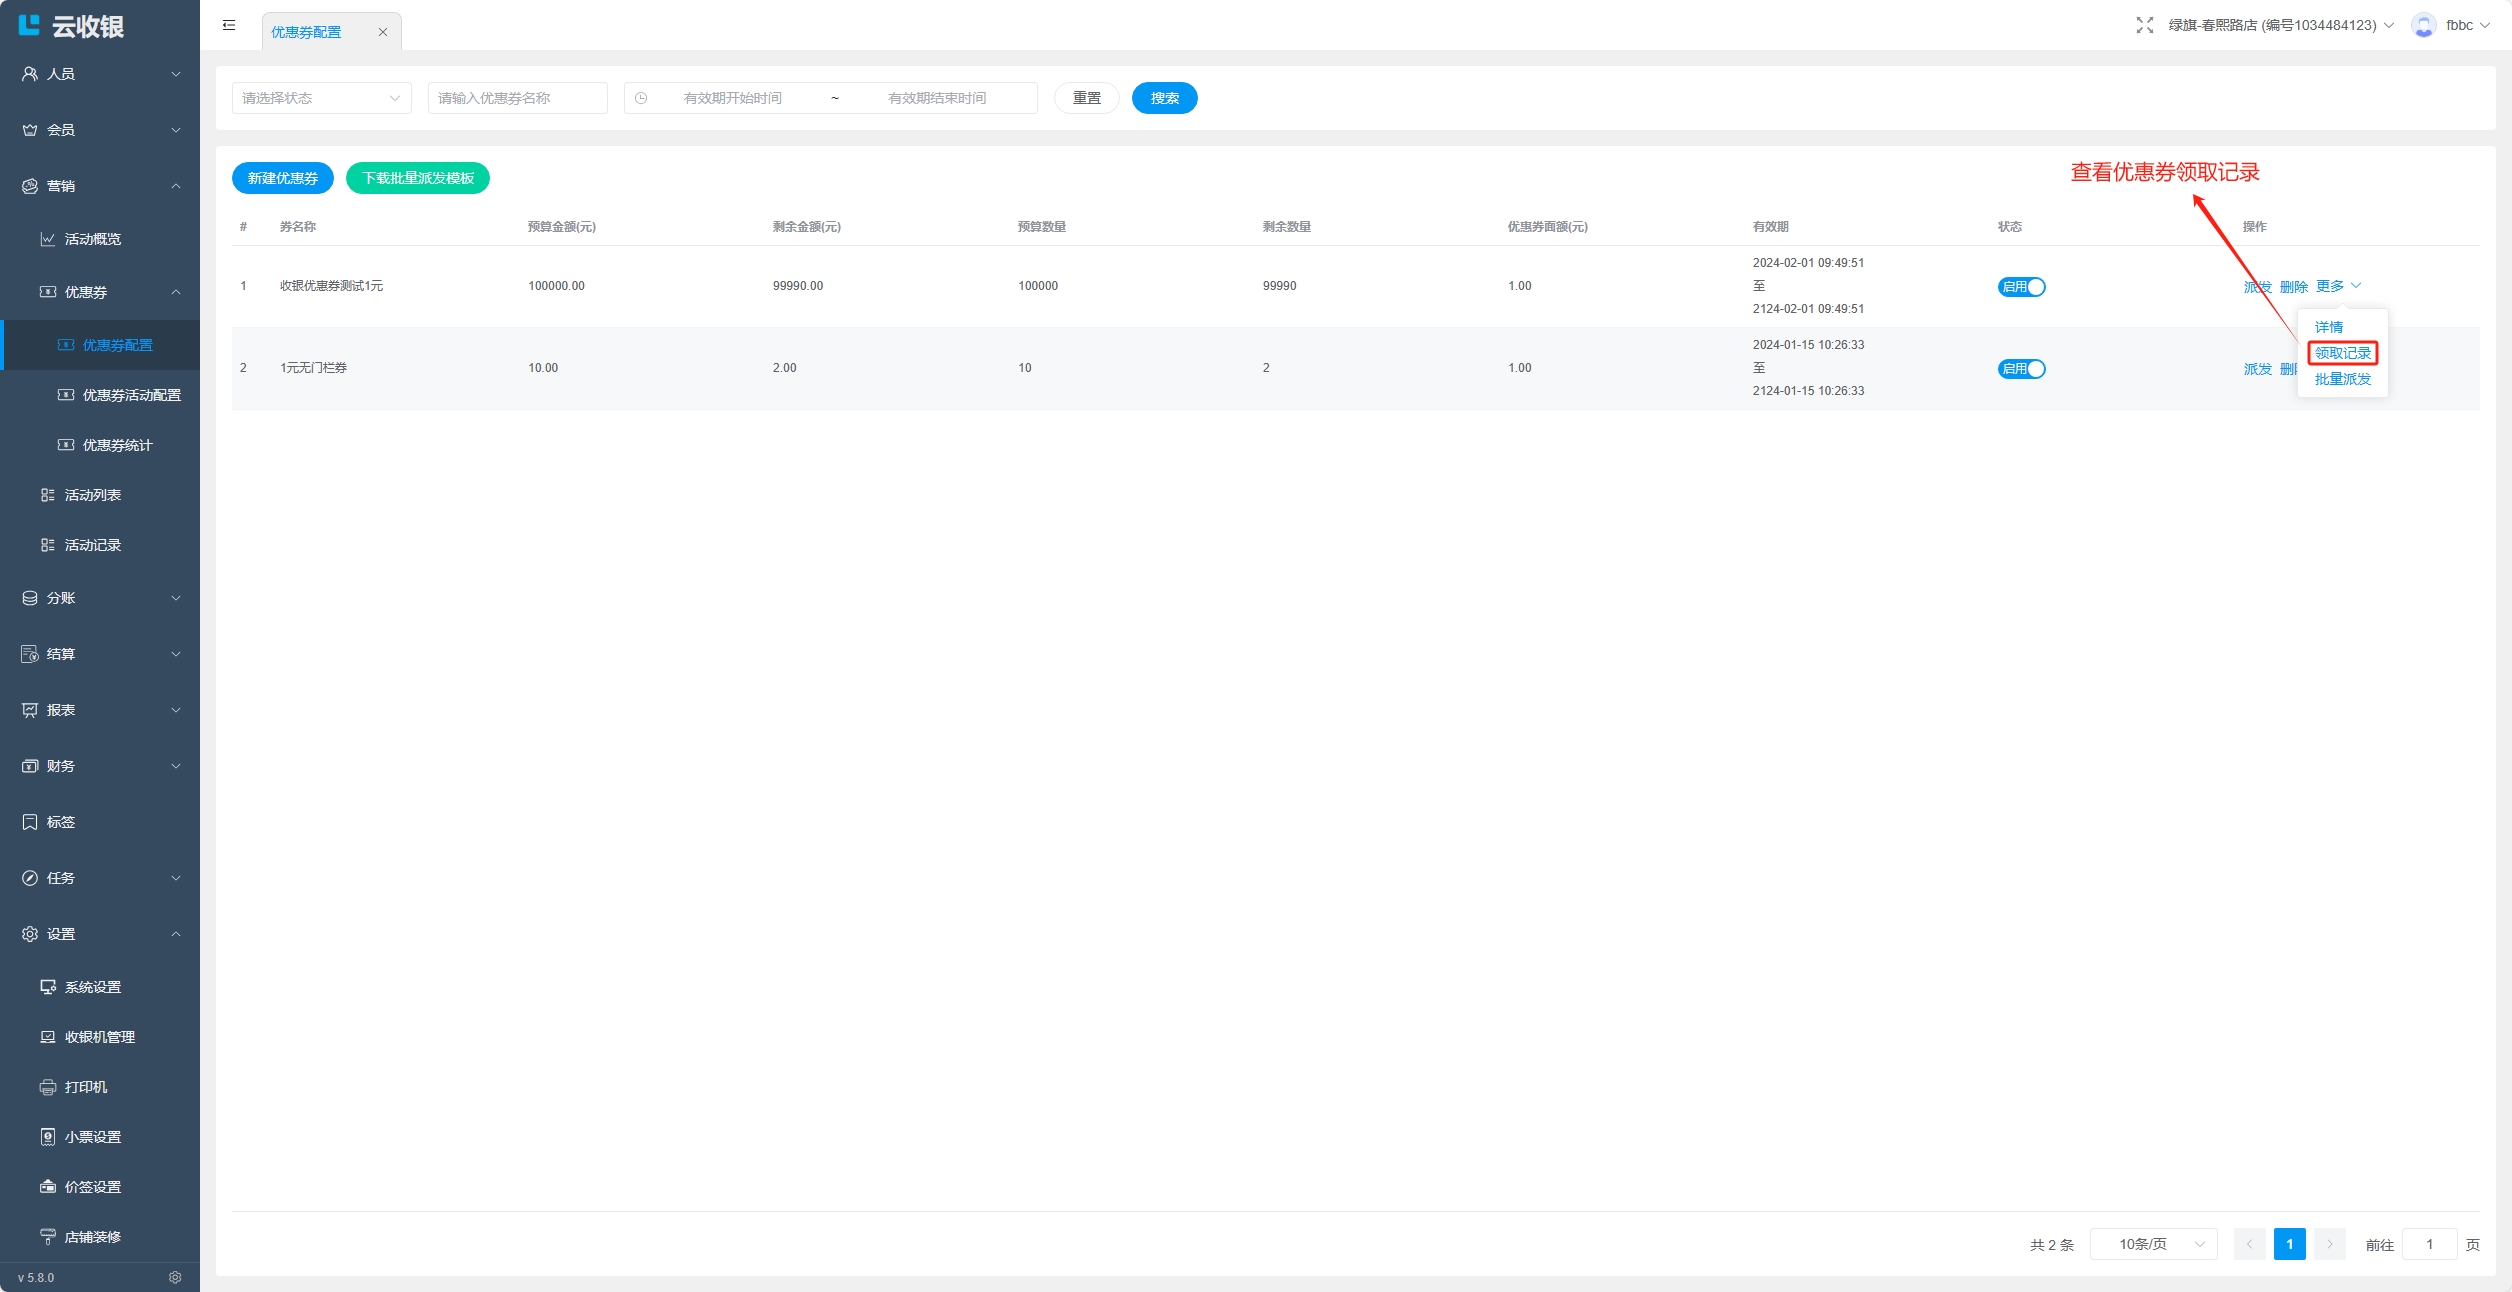Open the 10条/页 page size selector
Viewport: 2512px width, 1292px height.
[2153, 1244]
